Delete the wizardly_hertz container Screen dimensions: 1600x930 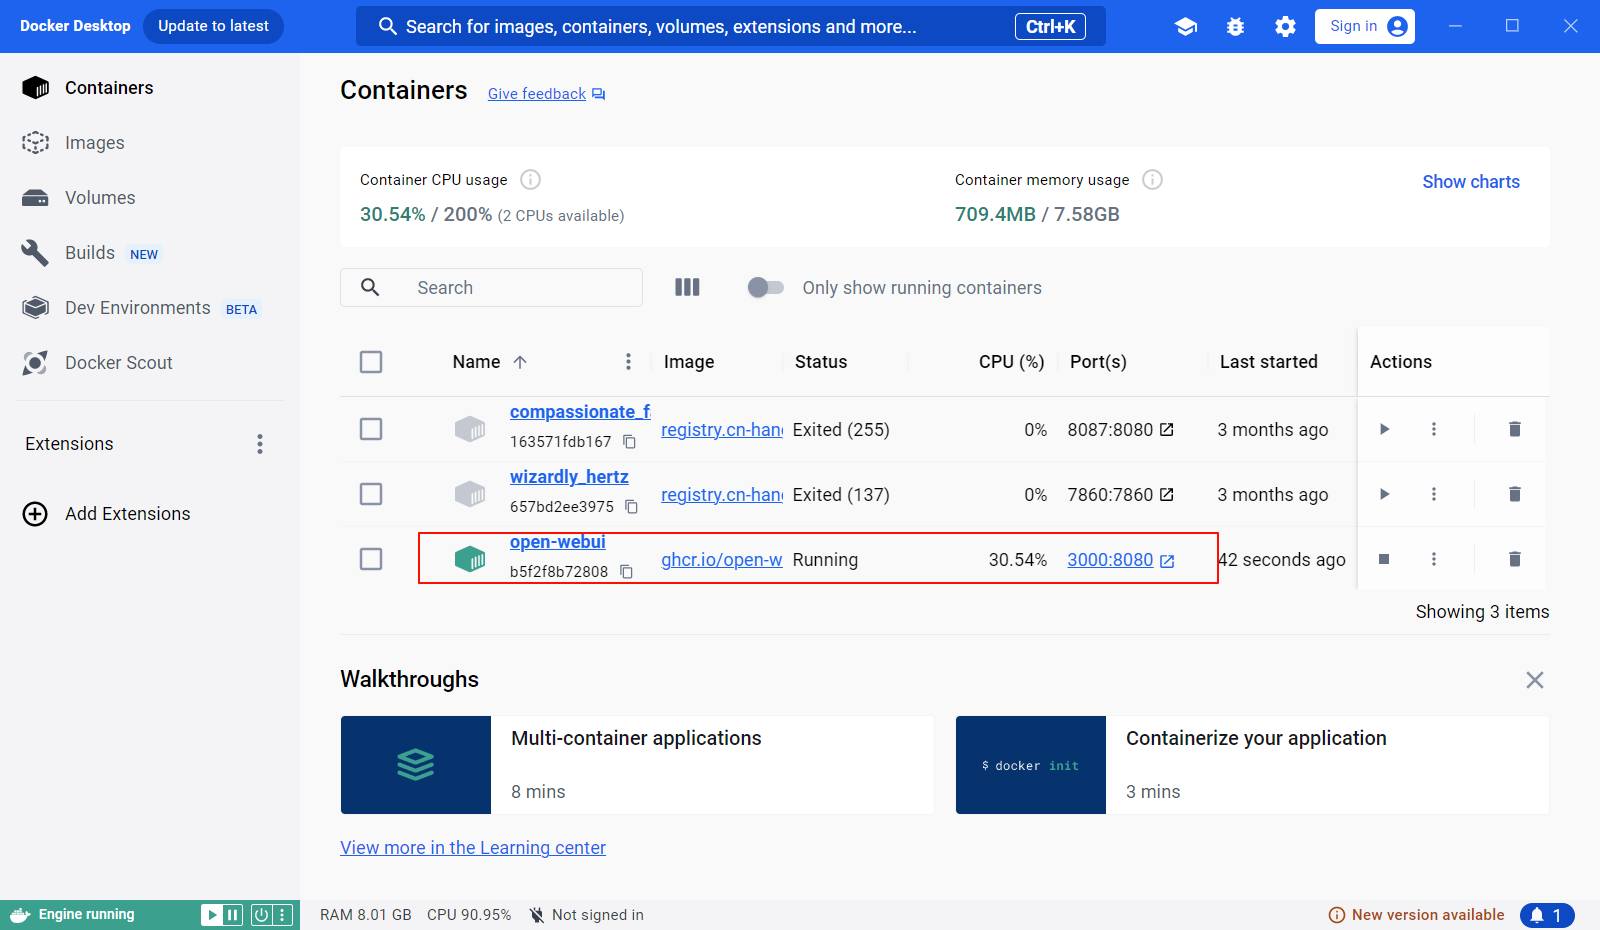coord(1515,494)
